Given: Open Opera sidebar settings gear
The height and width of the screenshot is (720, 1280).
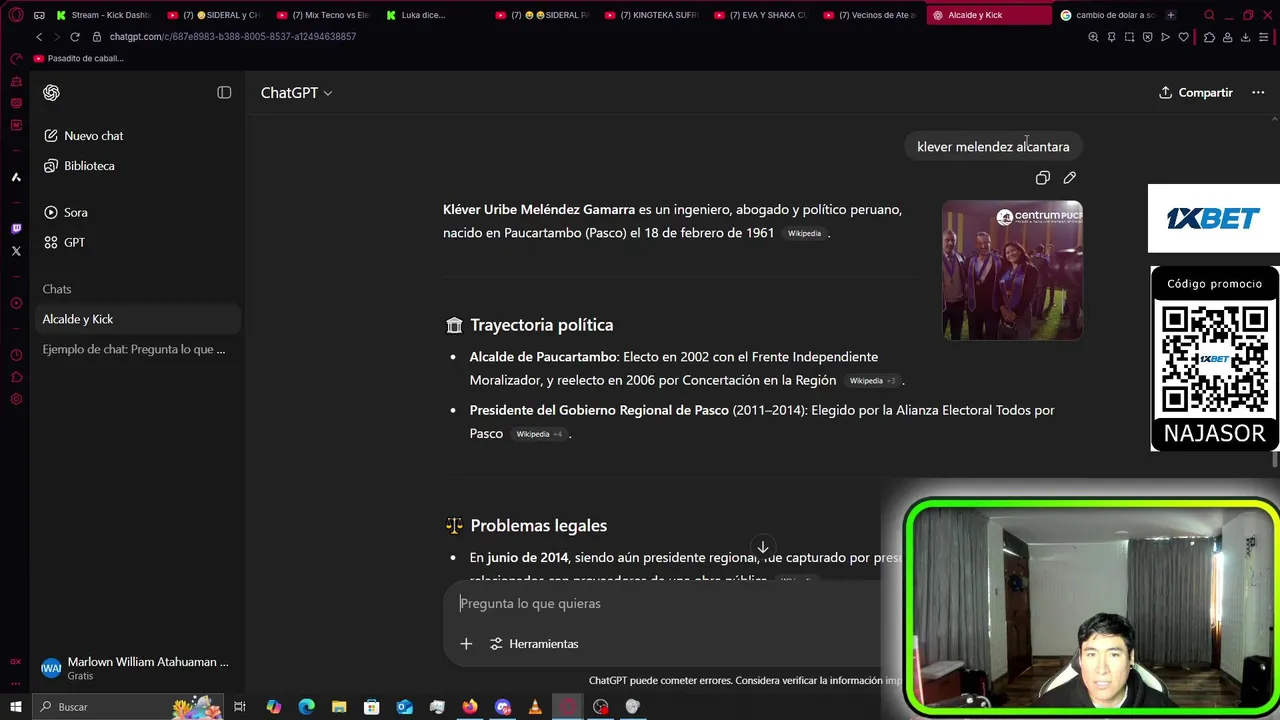Looking at the screenshot, I should coord(16,399).
